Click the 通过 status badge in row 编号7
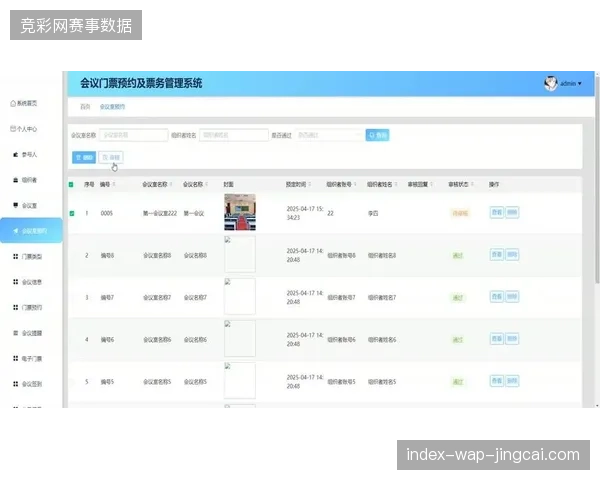 [458, 297]
